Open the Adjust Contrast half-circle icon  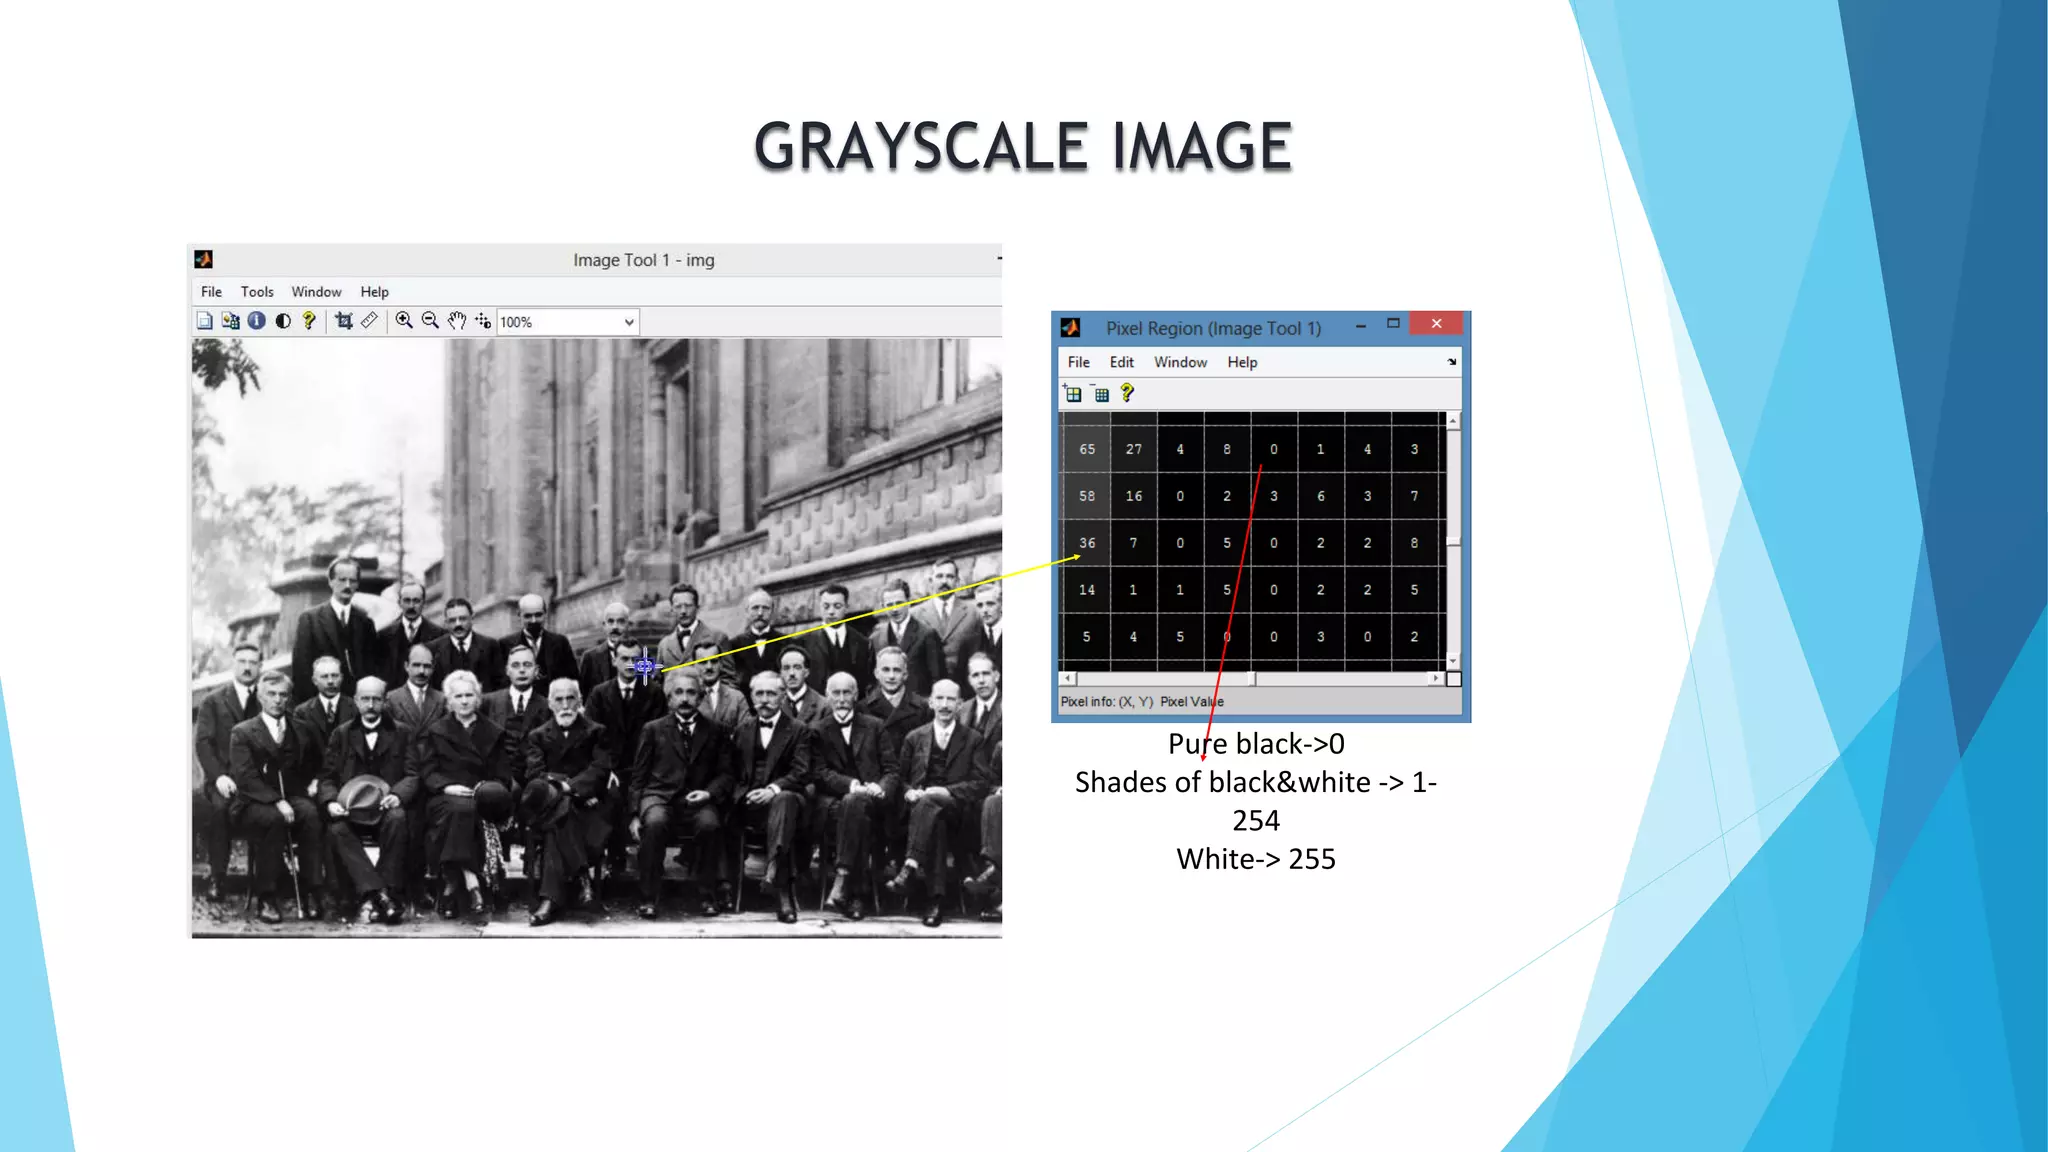(x=283, y=321)
